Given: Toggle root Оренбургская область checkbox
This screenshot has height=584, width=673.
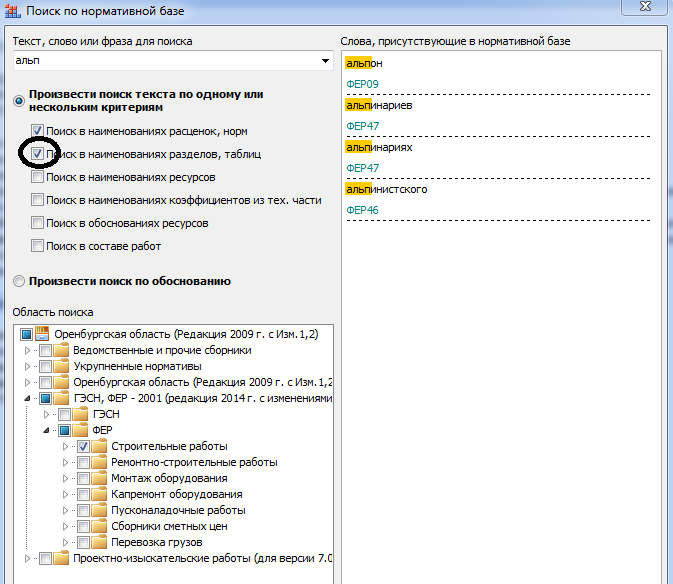Looking at the screenshot, I should coord(26,334).
